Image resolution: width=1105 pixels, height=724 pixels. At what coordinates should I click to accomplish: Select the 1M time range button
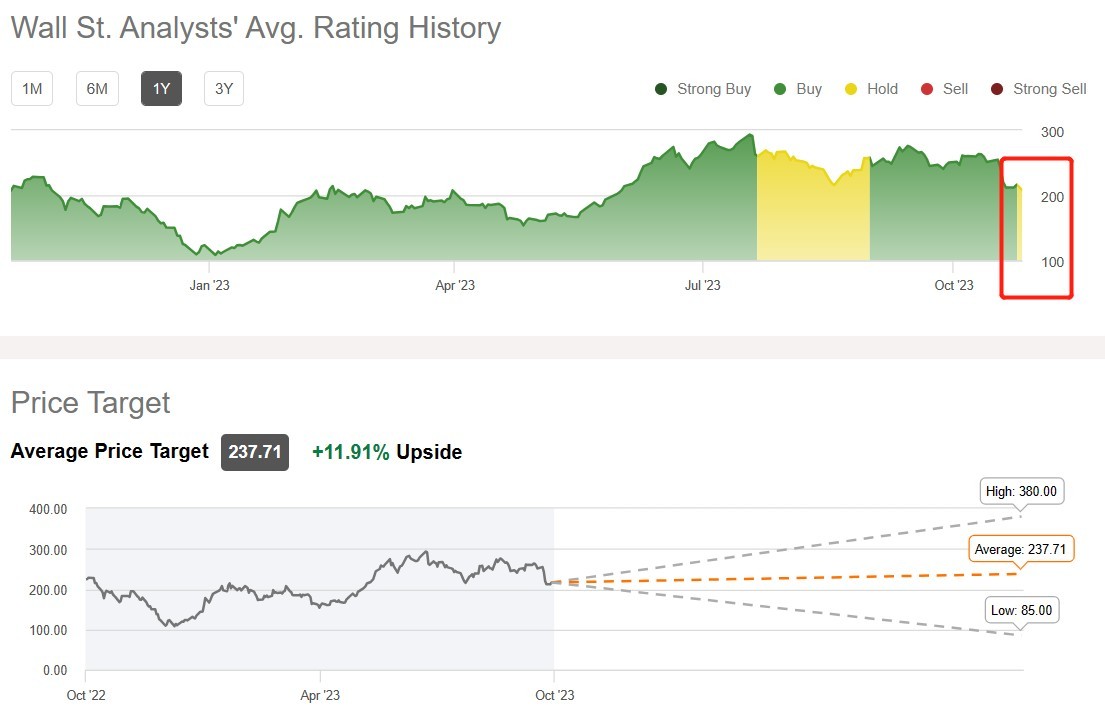(32, 89)
